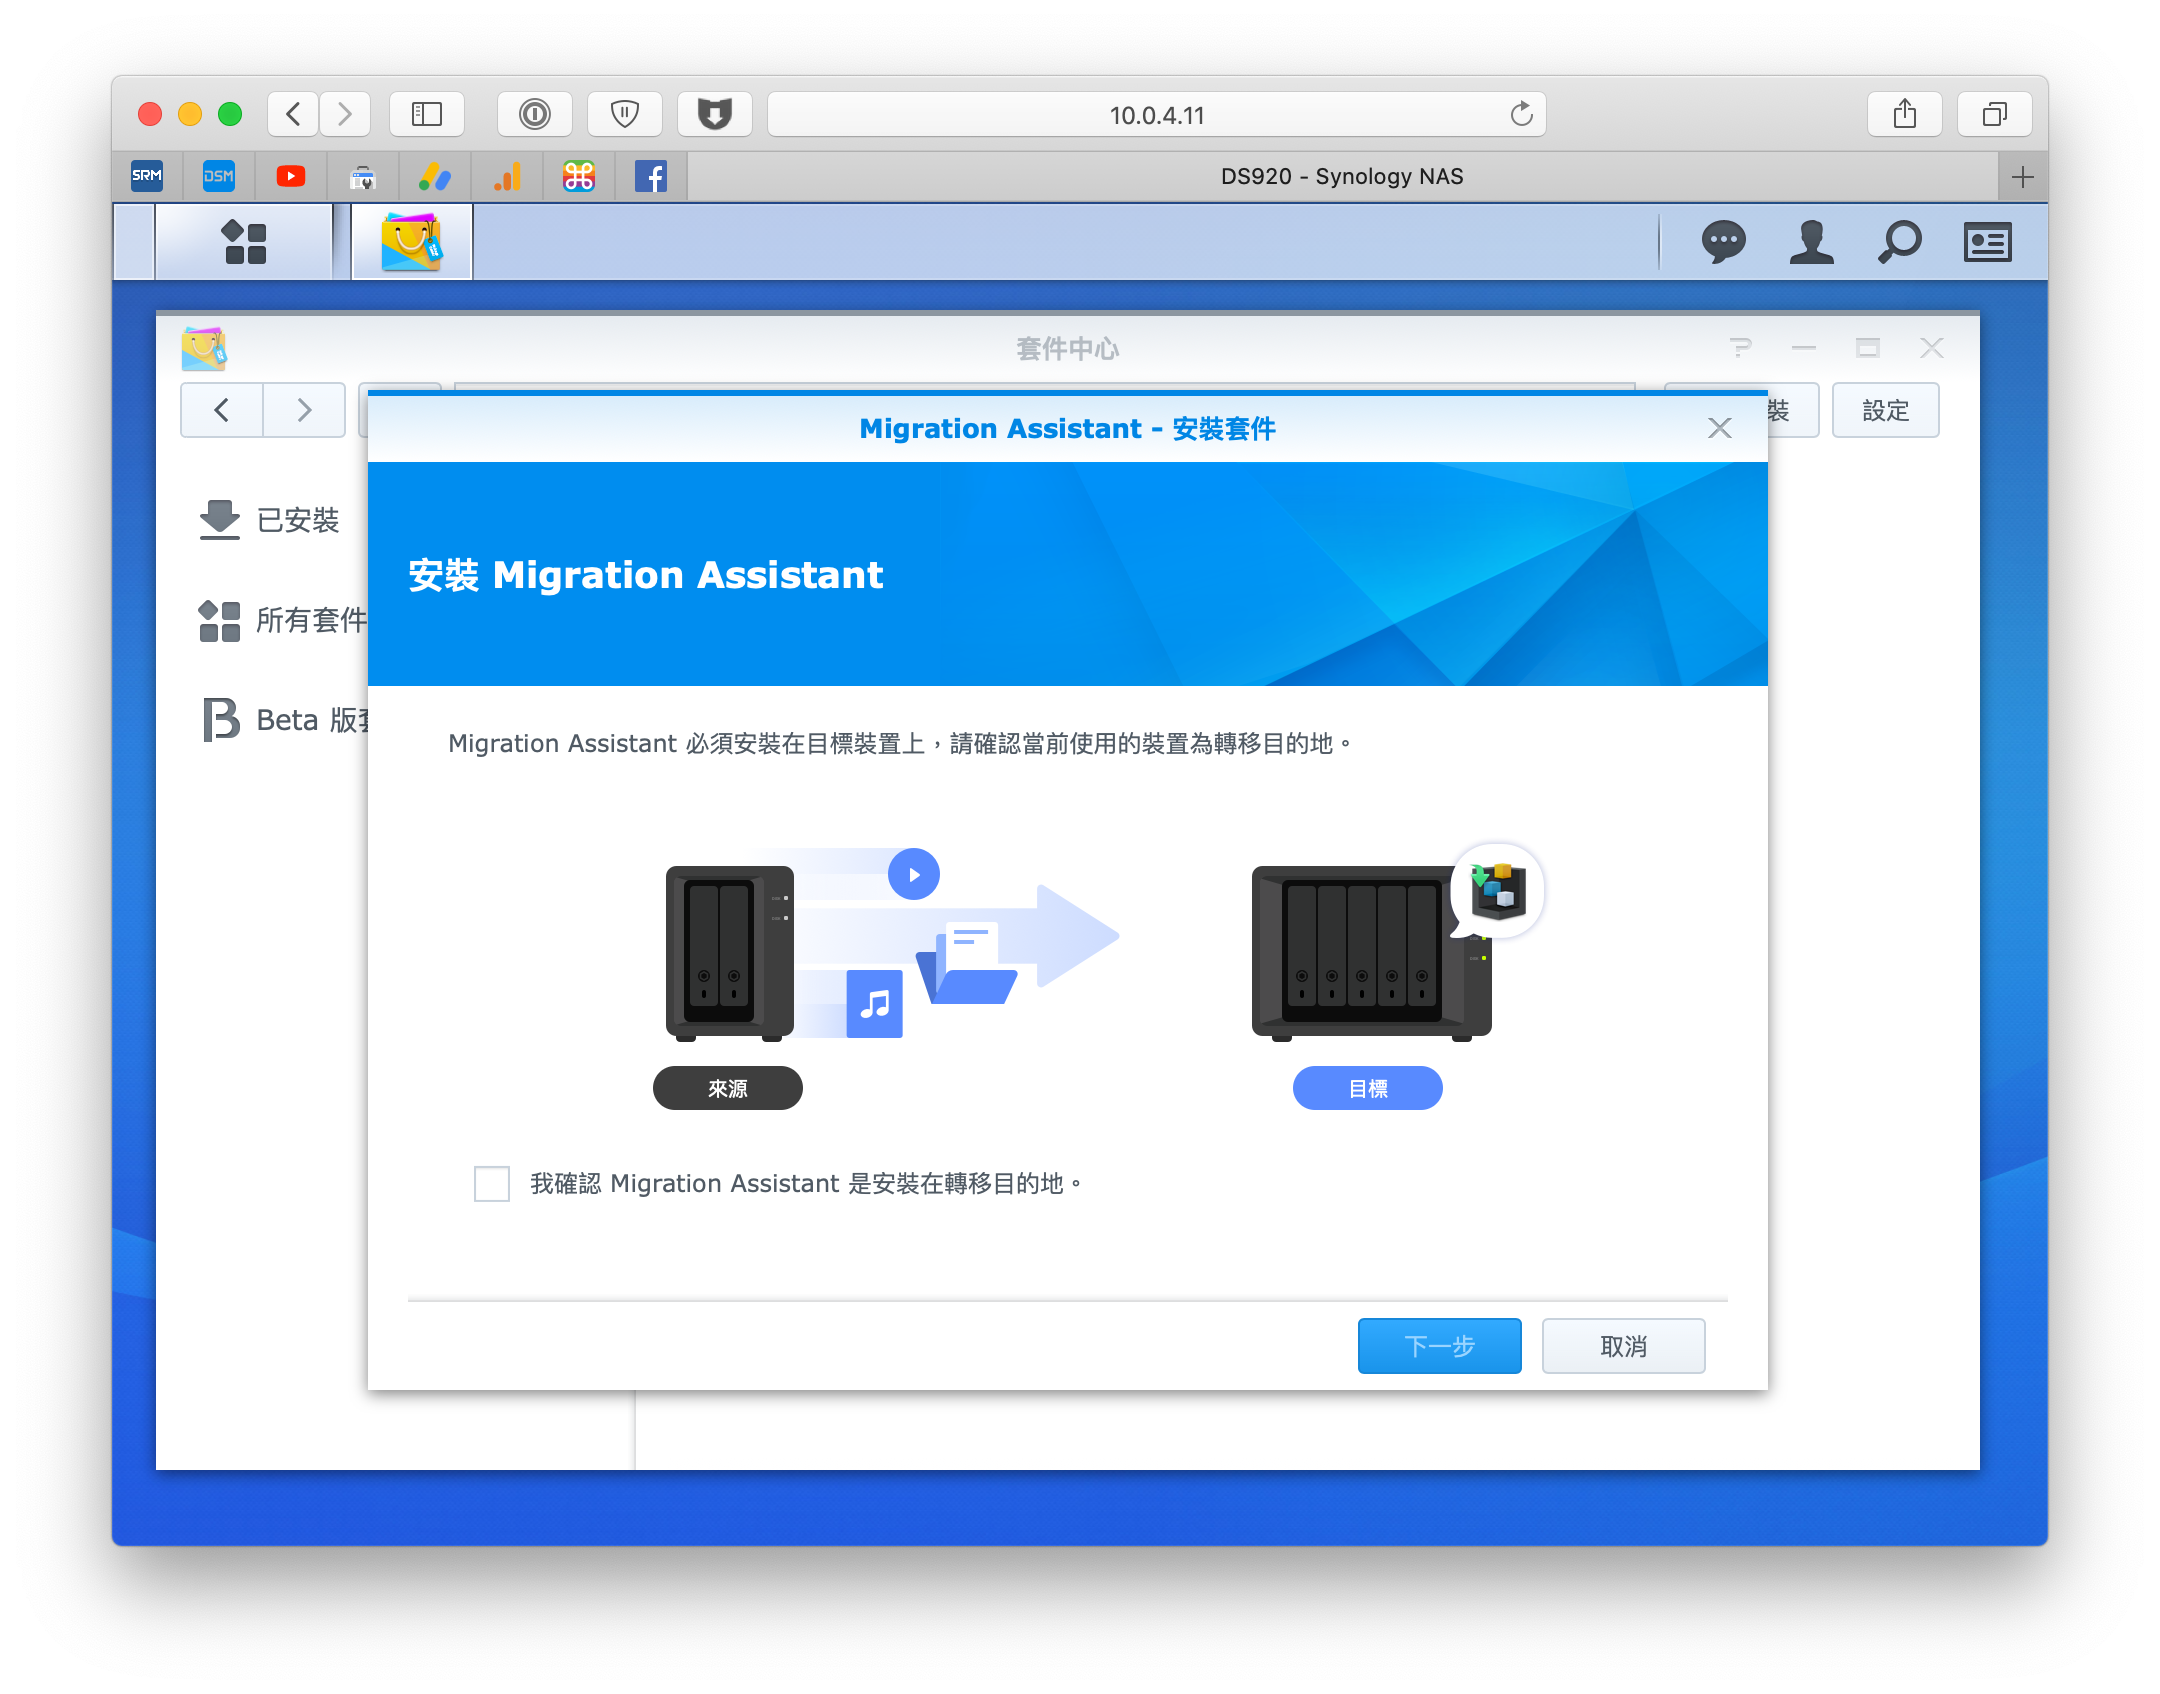Select 已安裝 in Package Center sidebar

(269, 520)
